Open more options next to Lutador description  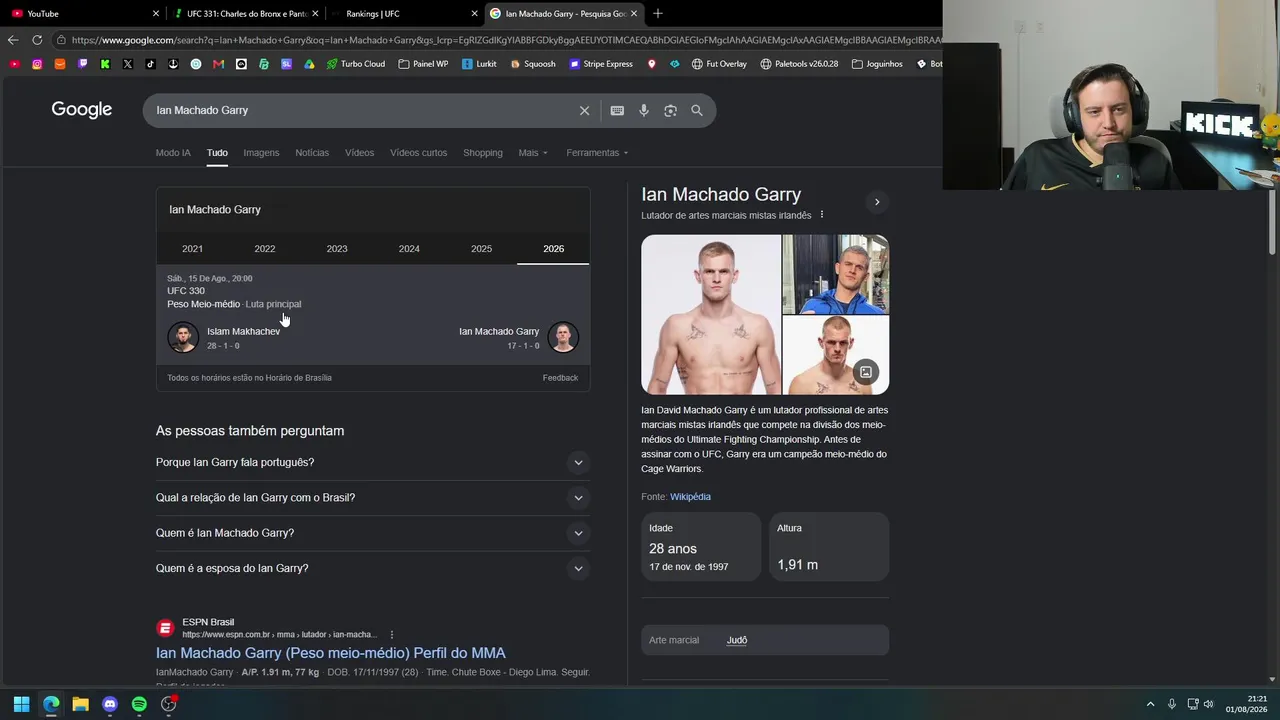pos(822,215)
